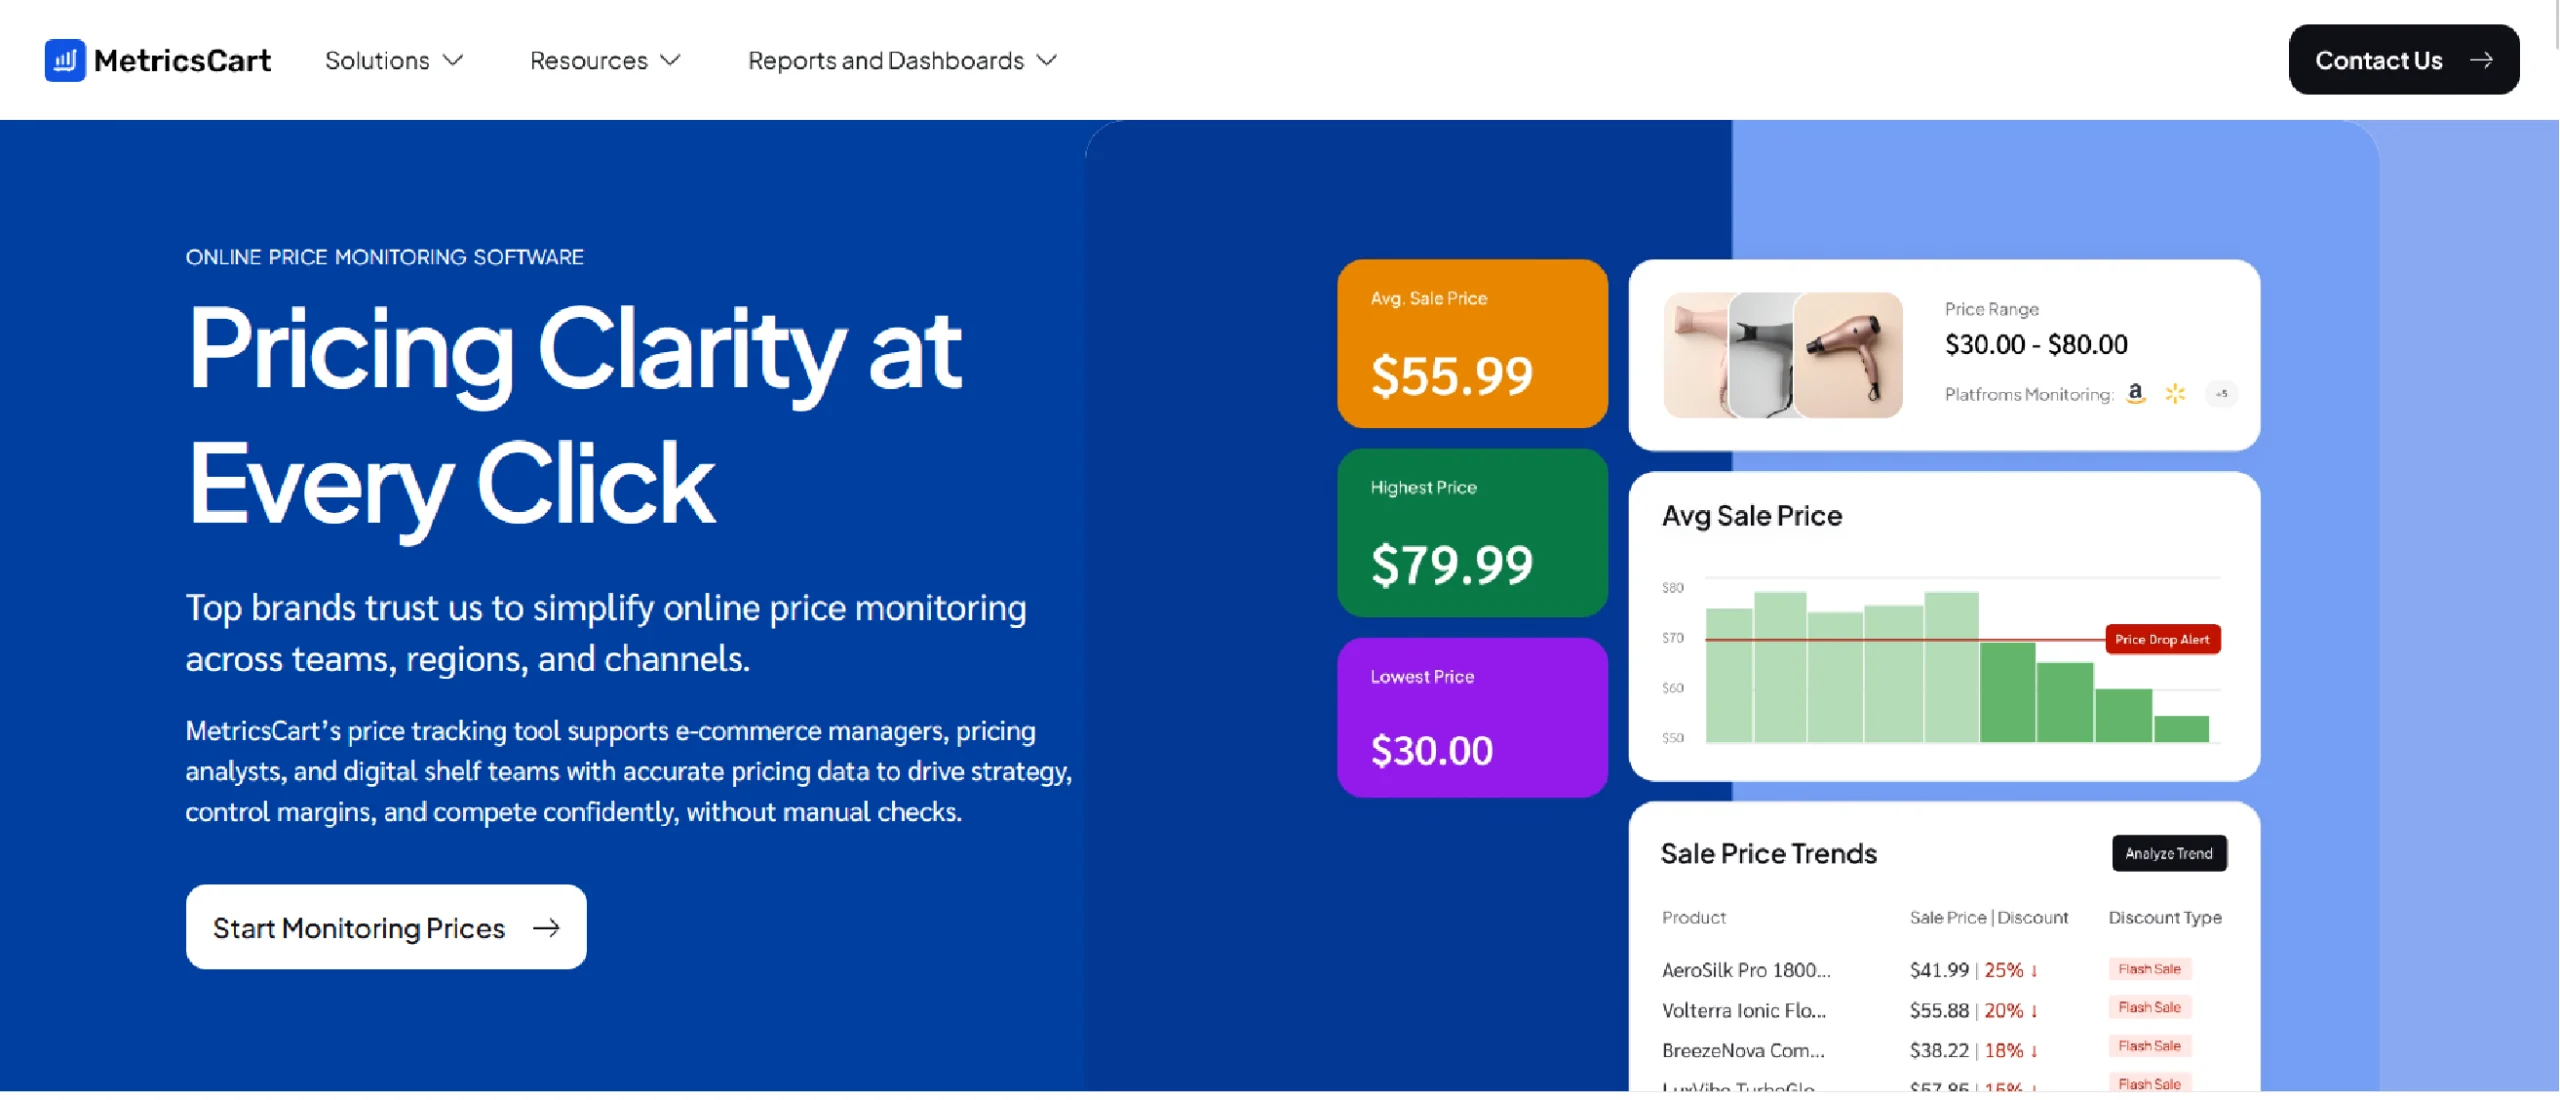Click the hair dryer product thumbnail
Image resolution: width=2560 pixels, height=1100 pixels.
click(x=1782, y=355)
